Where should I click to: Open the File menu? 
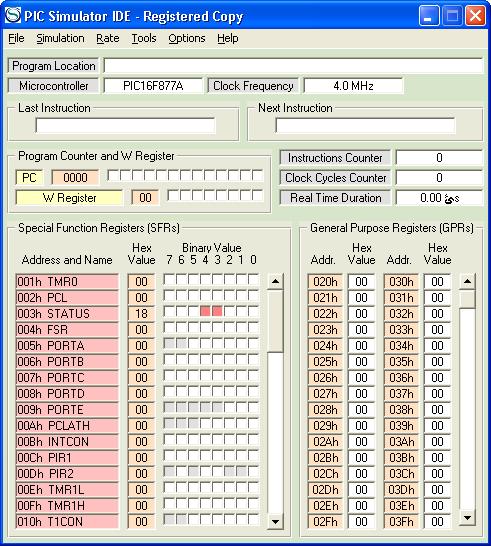[x=16, y=38]
